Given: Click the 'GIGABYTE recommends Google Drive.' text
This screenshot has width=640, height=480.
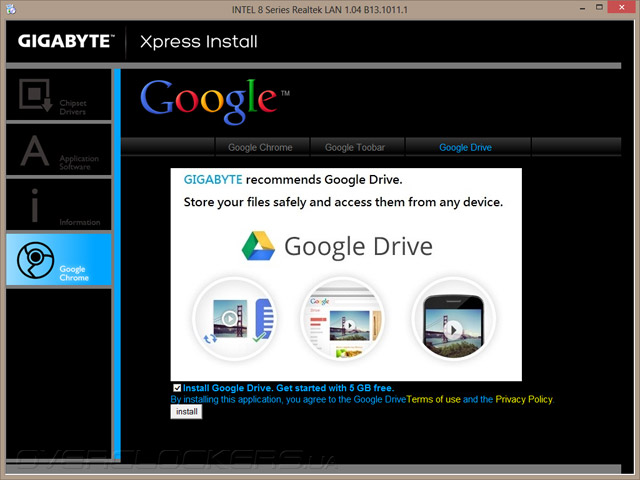Looking at the screenshot, I should (x=293, y=180).
